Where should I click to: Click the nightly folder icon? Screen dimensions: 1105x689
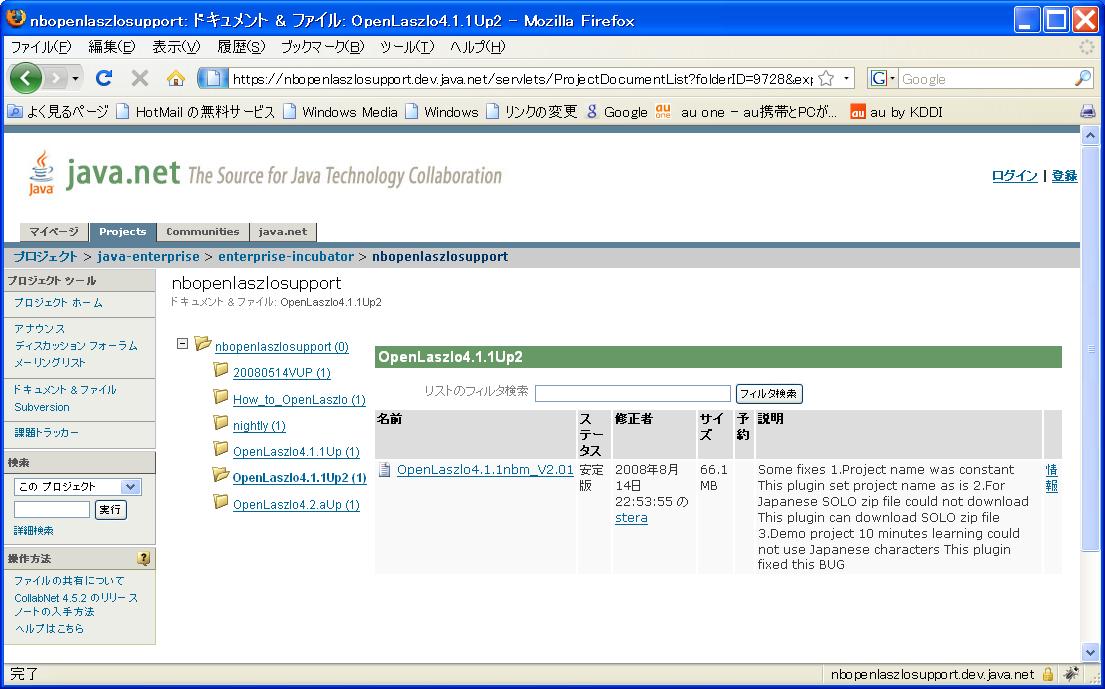(x=221, y=423)
